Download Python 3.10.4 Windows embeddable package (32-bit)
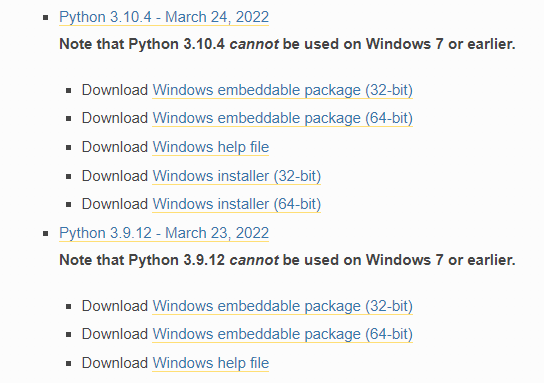 tap(282, 90)
